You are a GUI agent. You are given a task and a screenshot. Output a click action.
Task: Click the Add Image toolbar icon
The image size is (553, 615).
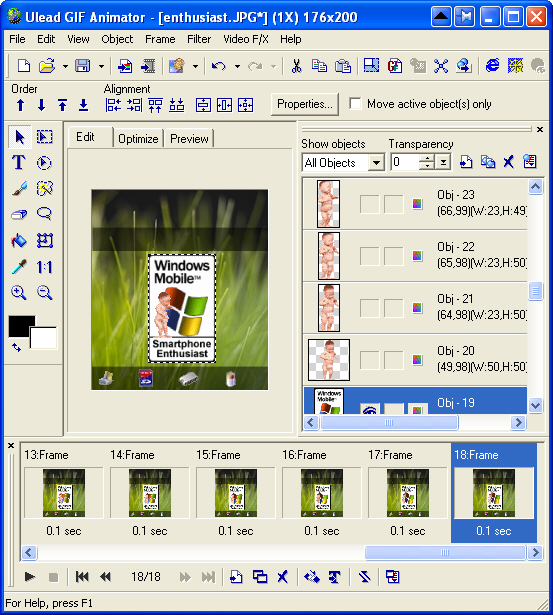coord(125,66)
